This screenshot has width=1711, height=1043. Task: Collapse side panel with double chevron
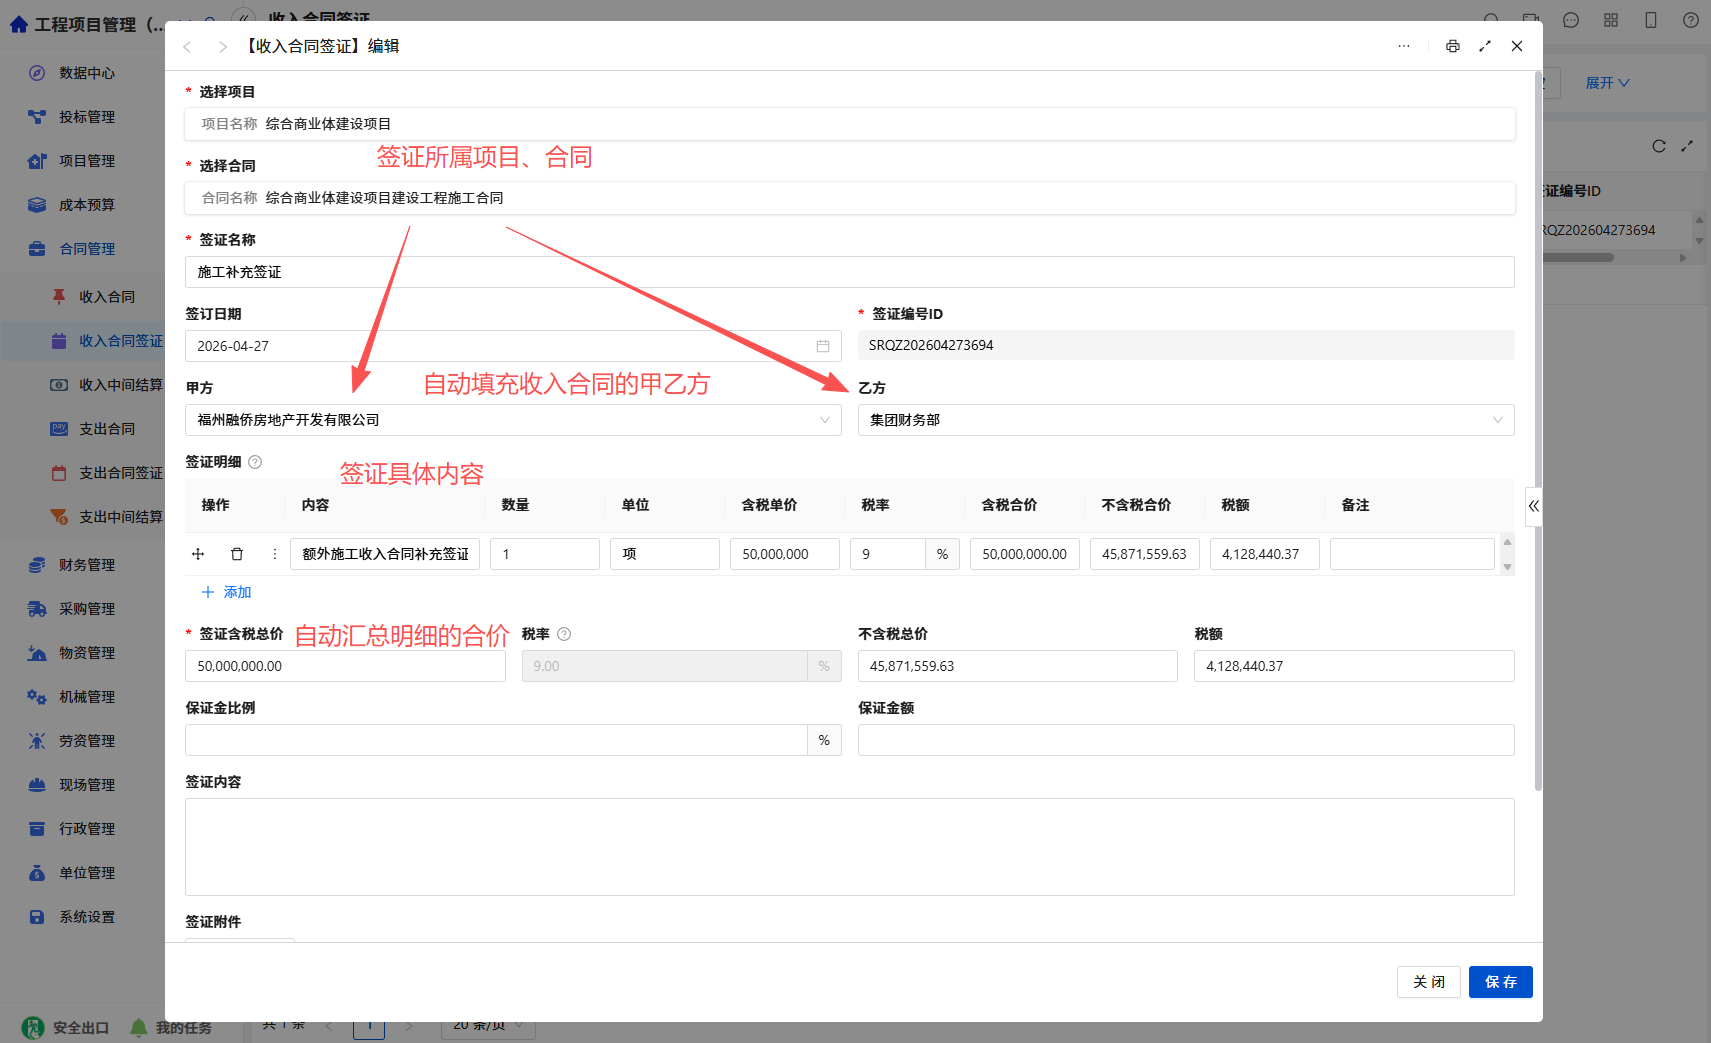click(x=1534, y=506)
